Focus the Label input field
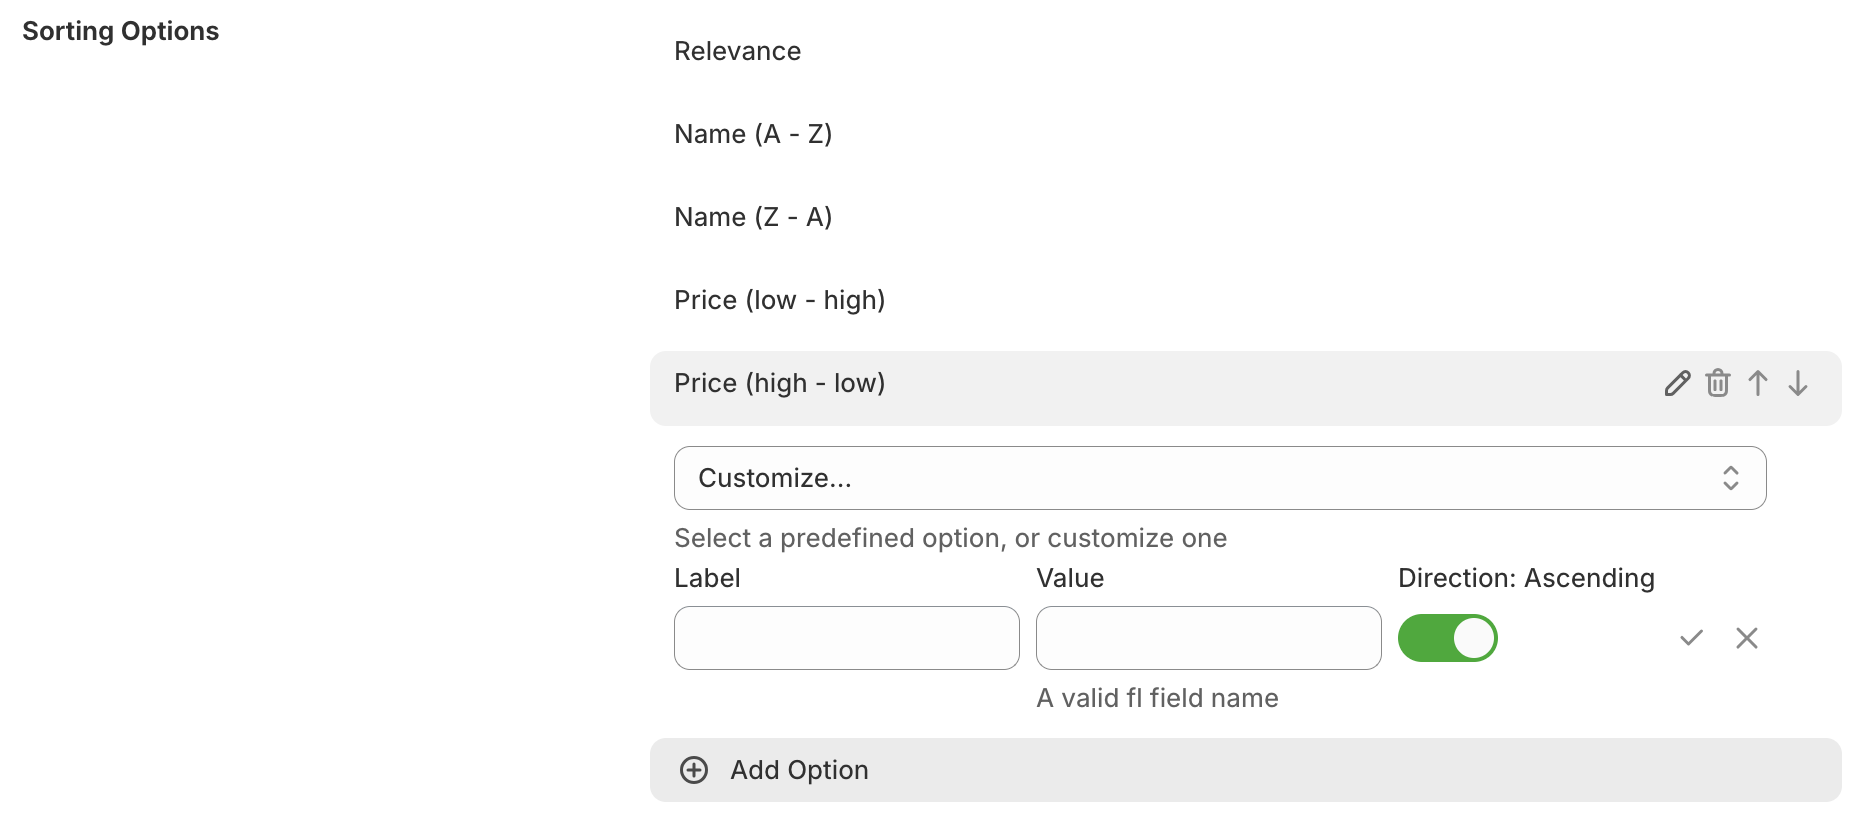 click(x=846, y=638)
